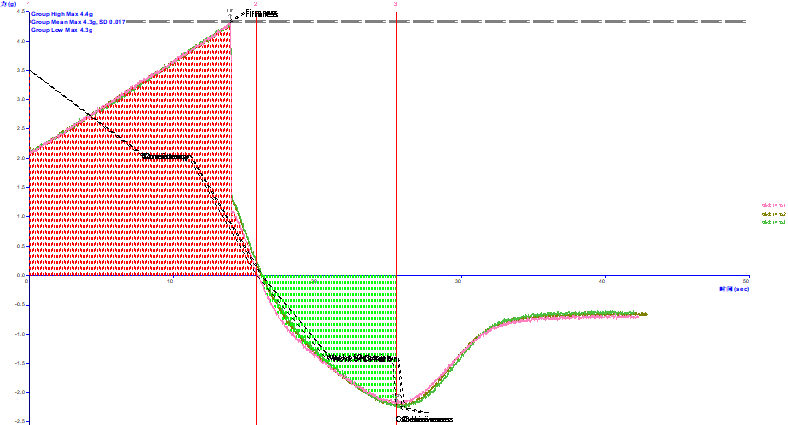Screen dimensions: 788x425
Task: Select the Group Mean Max annotation
Action: click(78, 22)
